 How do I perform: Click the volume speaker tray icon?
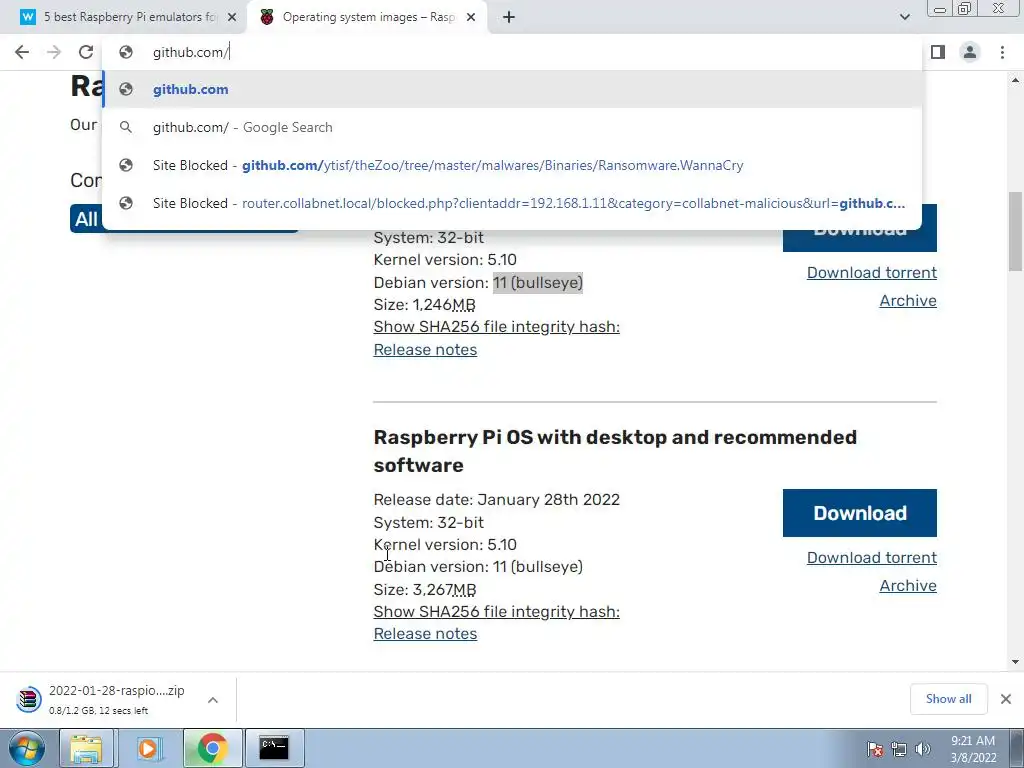923,749
